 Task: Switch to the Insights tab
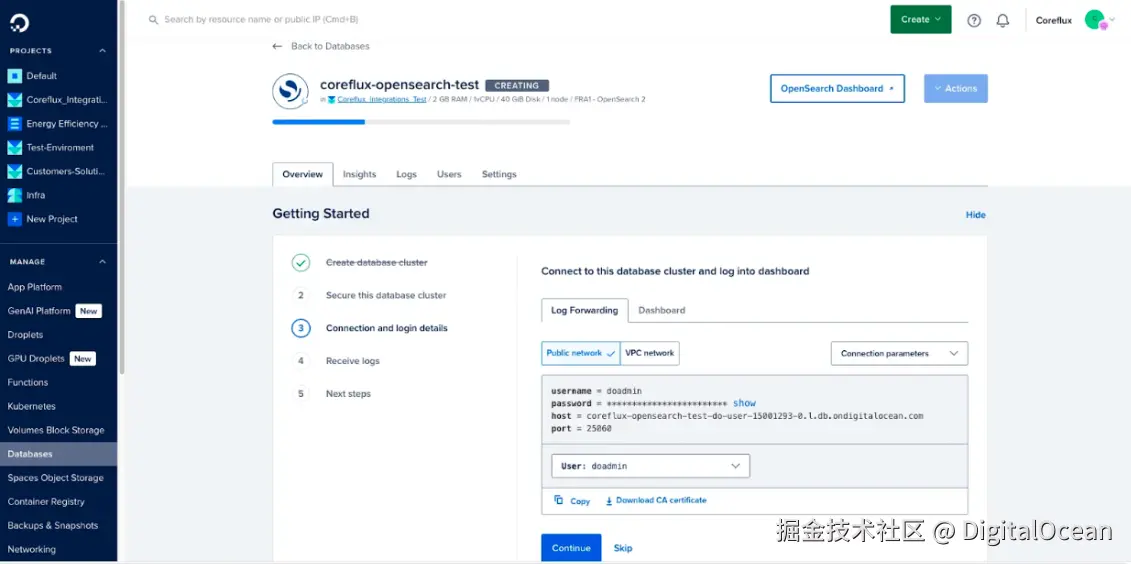359,175
